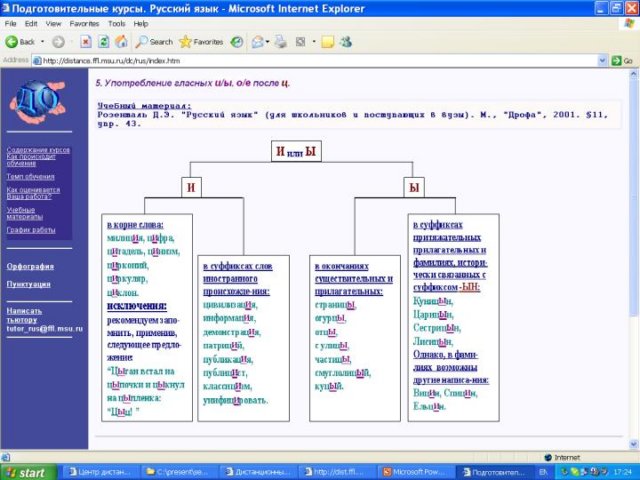640x480 pixels.
Task: Open the Favorites star button
Action: [201, 42]
